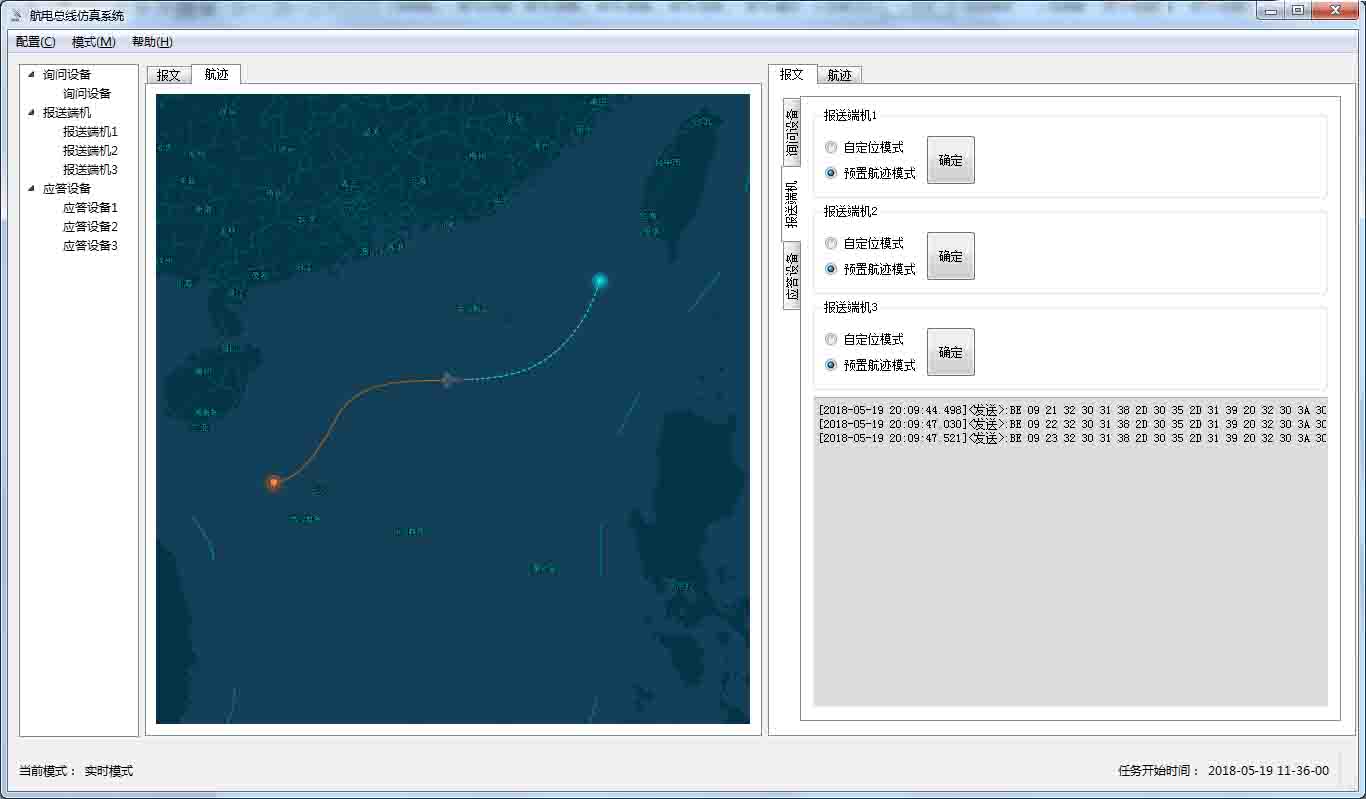Click the cyan track end marker on map

[x=599, y=281]
